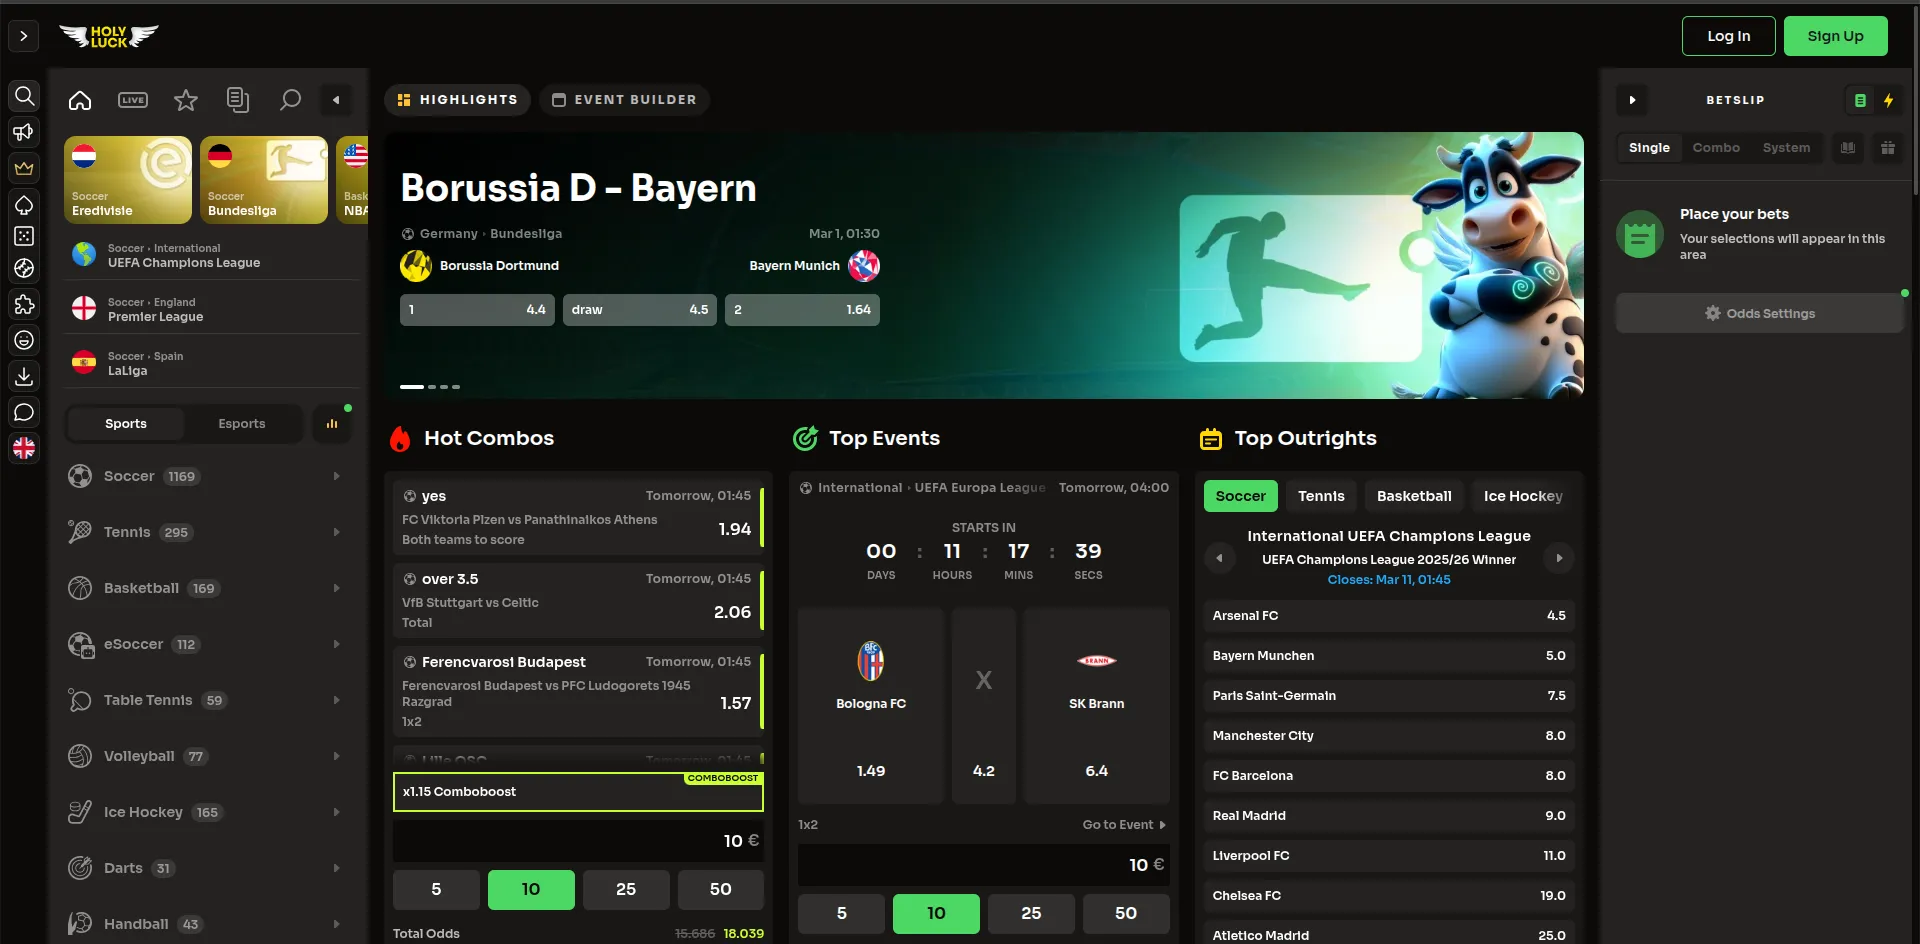Select Tennis tab in Top Outrights
Screen dimensions: 1920x944
(1320, 496)
